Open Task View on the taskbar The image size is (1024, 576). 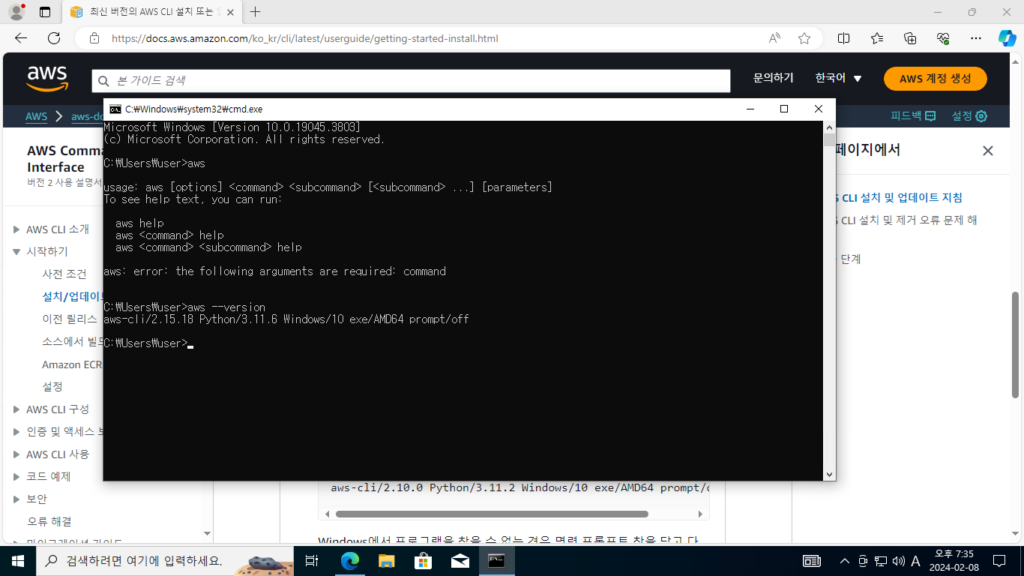coord(312,561)
